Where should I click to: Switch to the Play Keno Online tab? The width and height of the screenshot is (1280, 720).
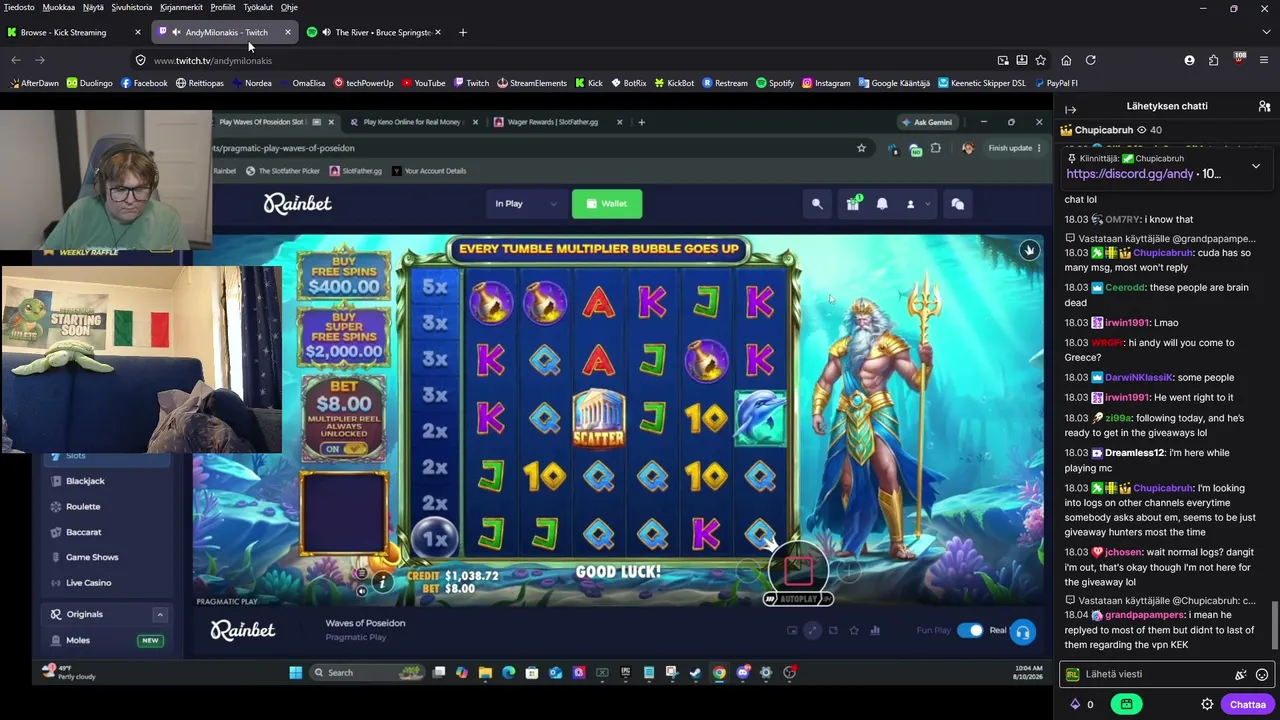point(412,122)
